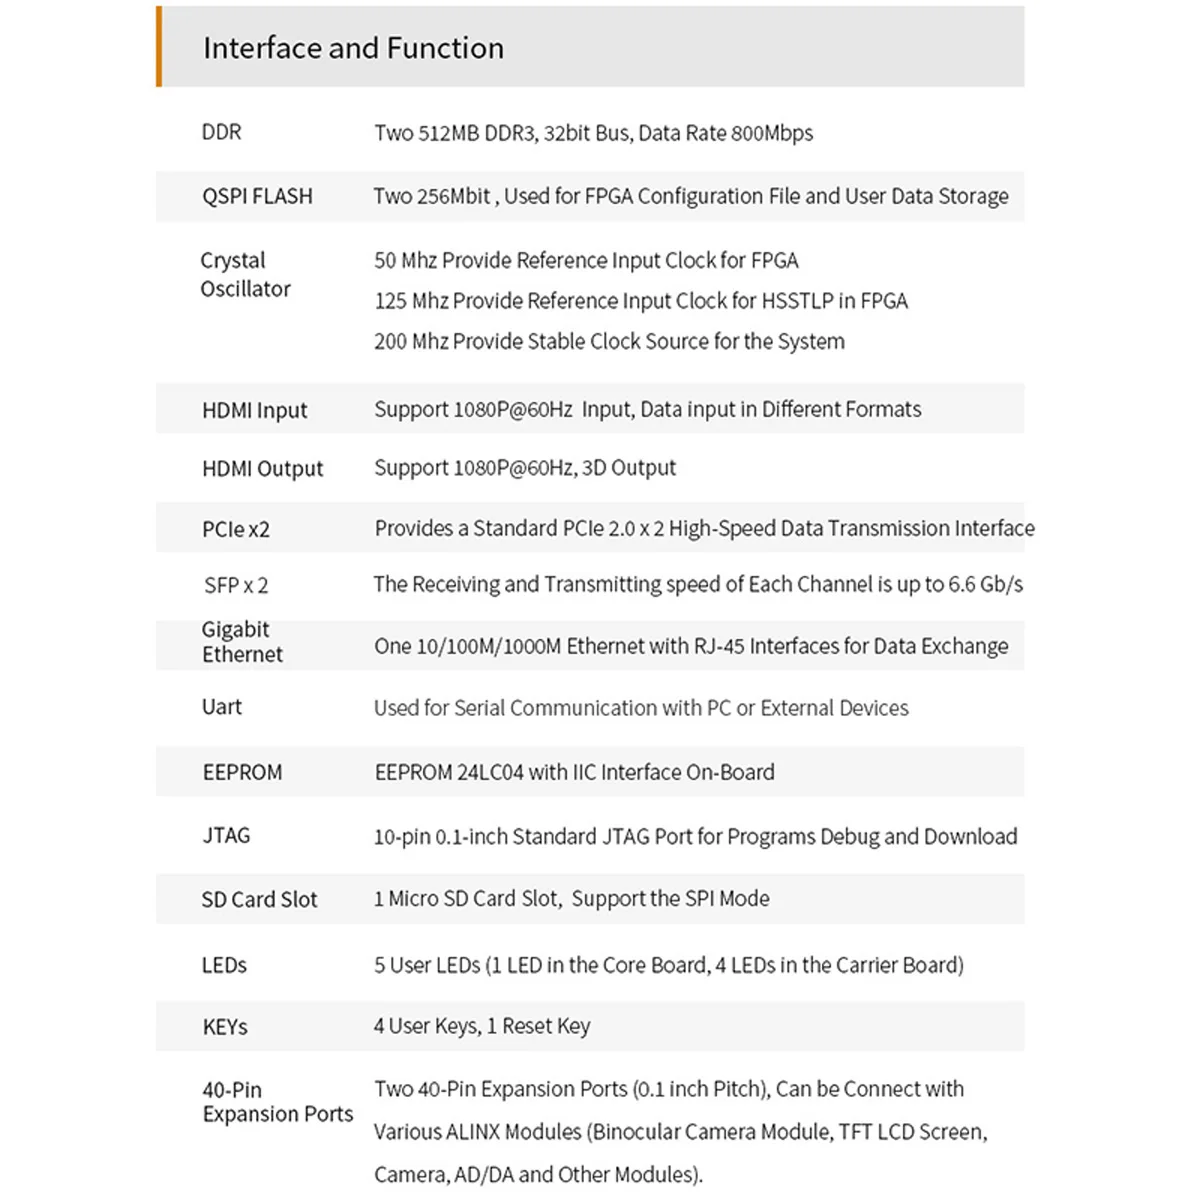The height and width of the screenshot is (1200, 1200).
Task: Select the QSPI FLASH label
Action: (x=257, y=196)
